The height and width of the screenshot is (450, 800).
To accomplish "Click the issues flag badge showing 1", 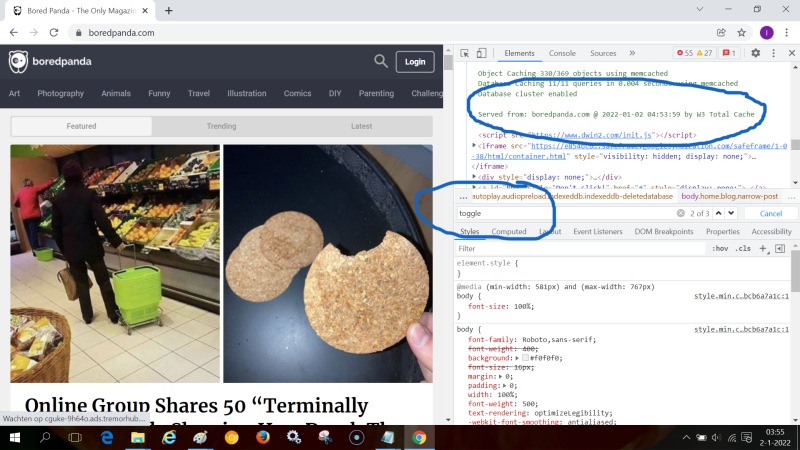I will click(x=730, y=53).
